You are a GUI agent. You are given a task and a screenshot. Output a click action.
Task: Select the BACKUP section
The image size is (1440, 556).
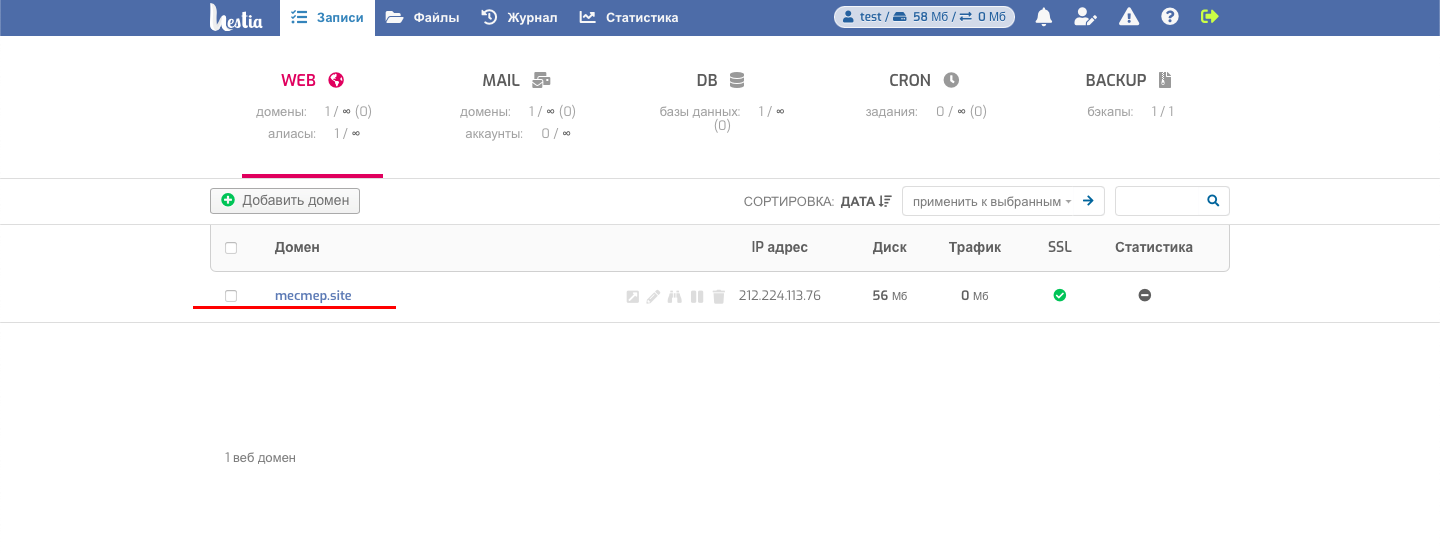(x=1128, y=80)
